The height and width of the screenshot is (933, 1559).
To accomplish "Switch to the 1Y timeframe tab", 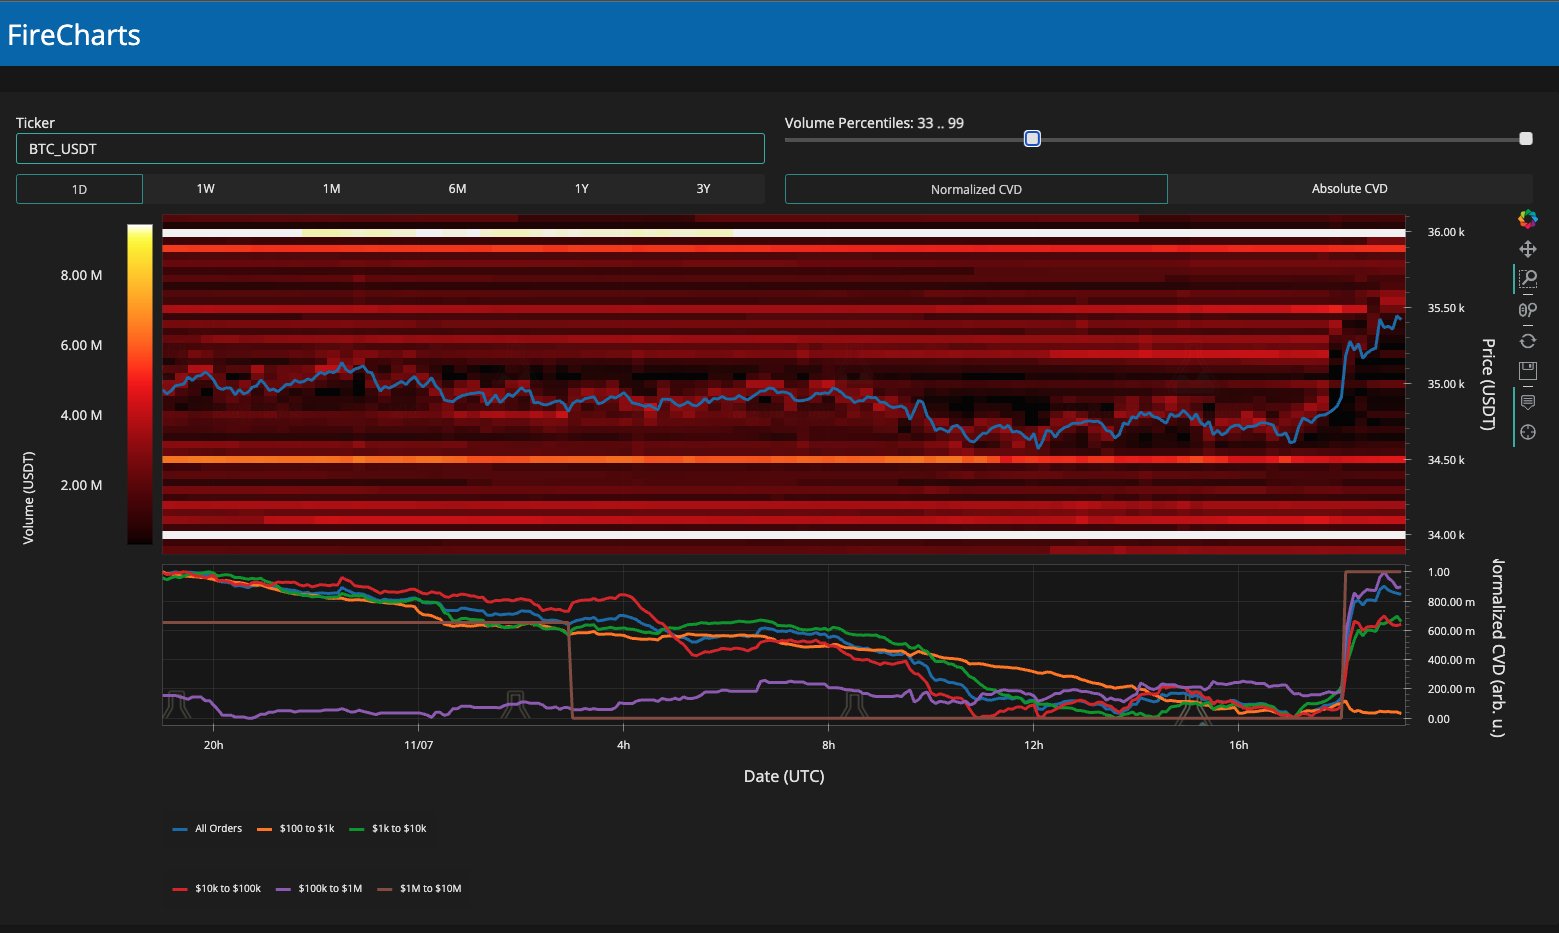I will [581, 189].
